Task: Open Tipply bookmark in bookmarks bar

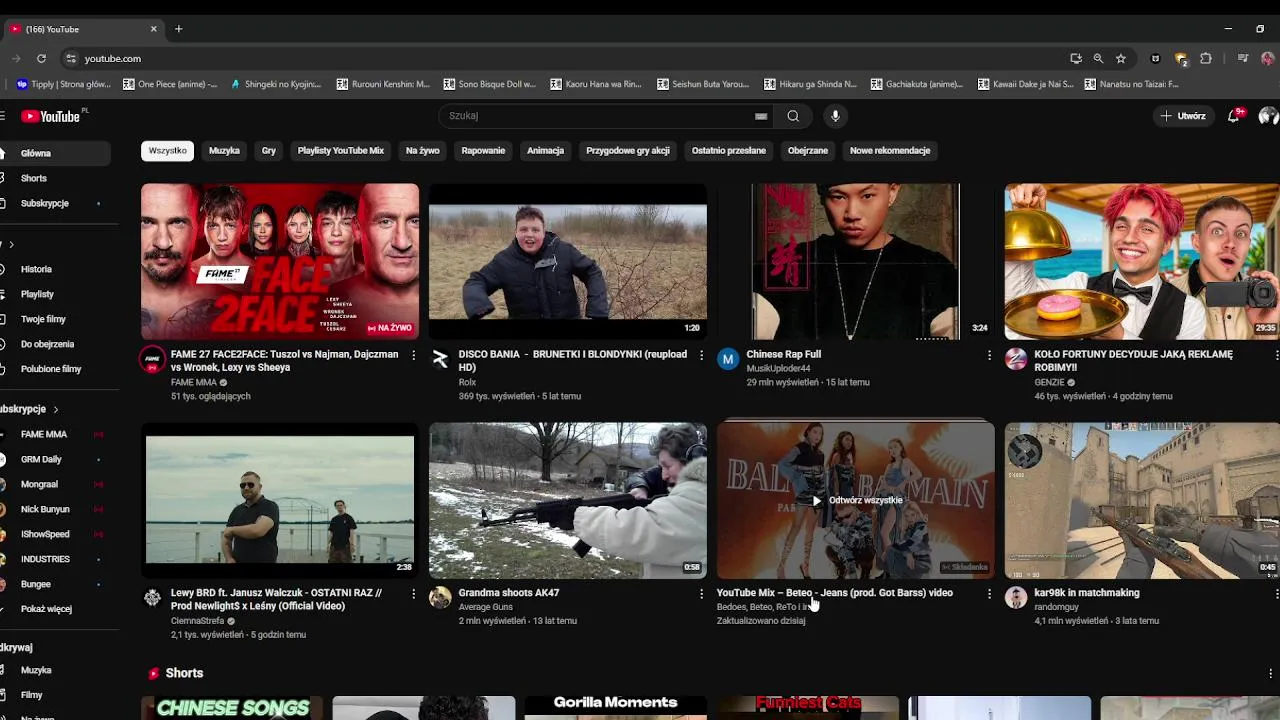Action: coord(63,85)
